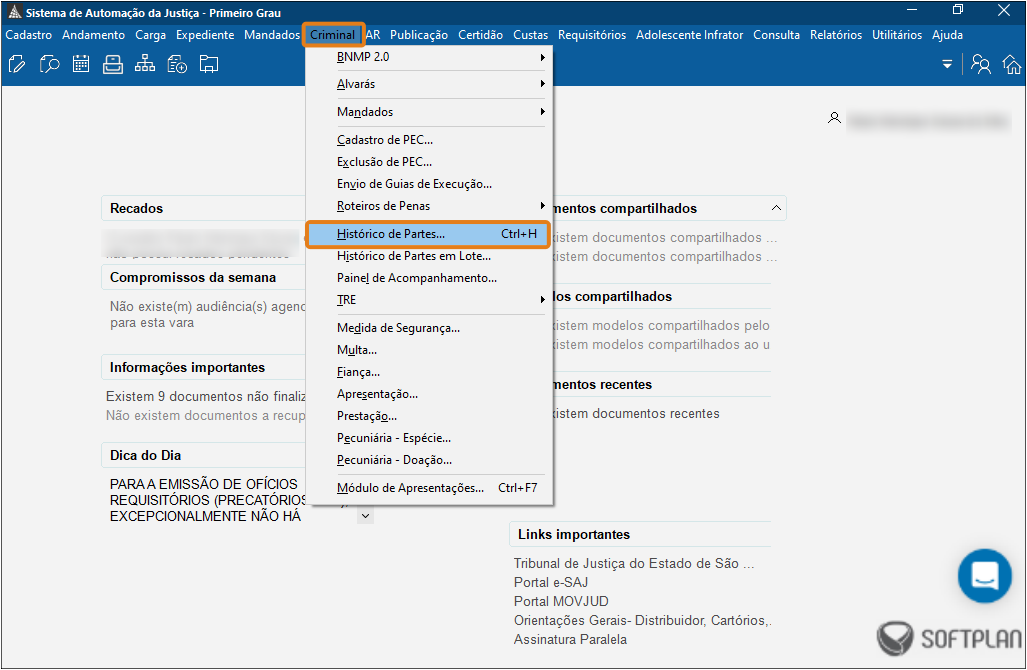Select Prestação menu entry
Image resolution: width=1027 pixels, height=670 pixels.
point(429,416)
